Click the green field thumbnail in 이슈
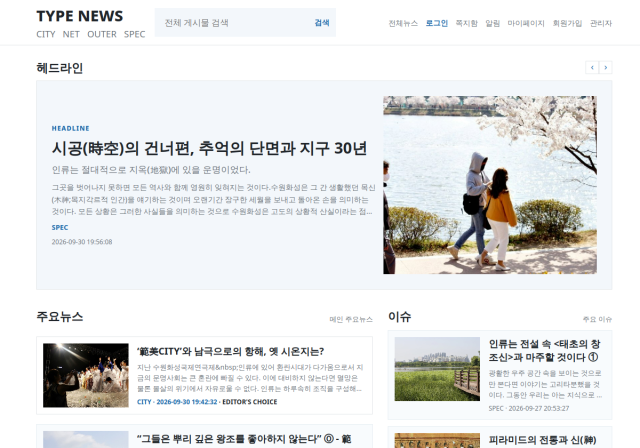This screenshot has width=640, height=448. [x=437, y=369]
